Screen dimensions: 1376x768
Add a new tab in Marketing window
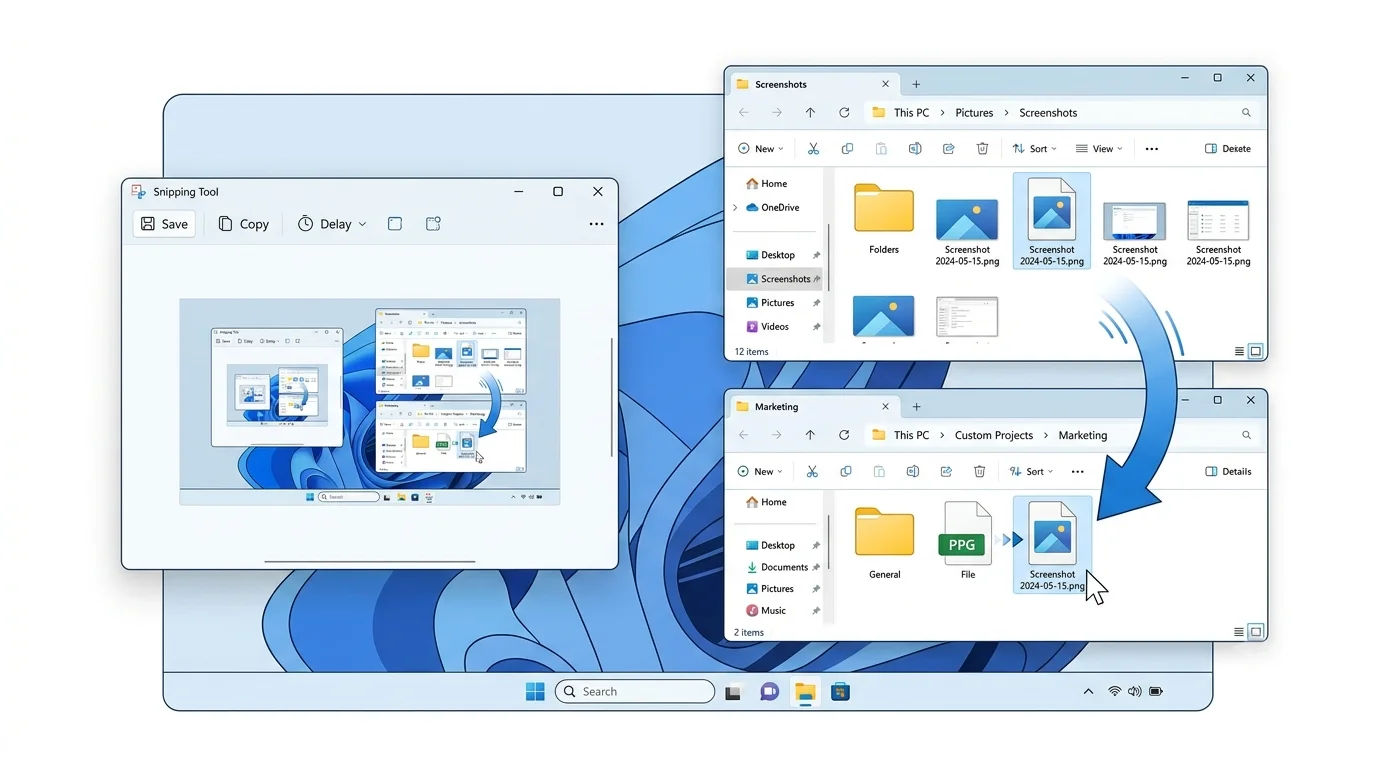click(x=916, y=407)
